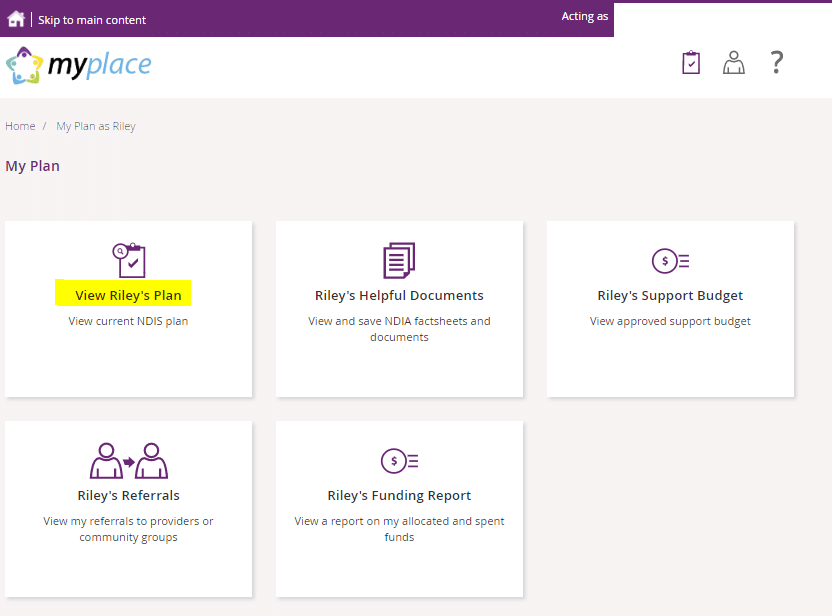Click 'View a report on my allocated' description
The image size is (832, 616).
point(399,529)
